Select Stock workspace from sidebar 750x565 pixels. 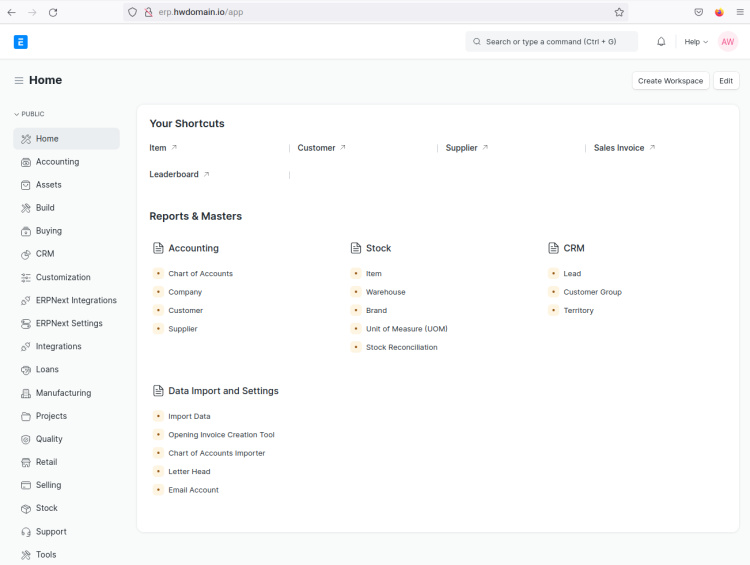[46, 508]
